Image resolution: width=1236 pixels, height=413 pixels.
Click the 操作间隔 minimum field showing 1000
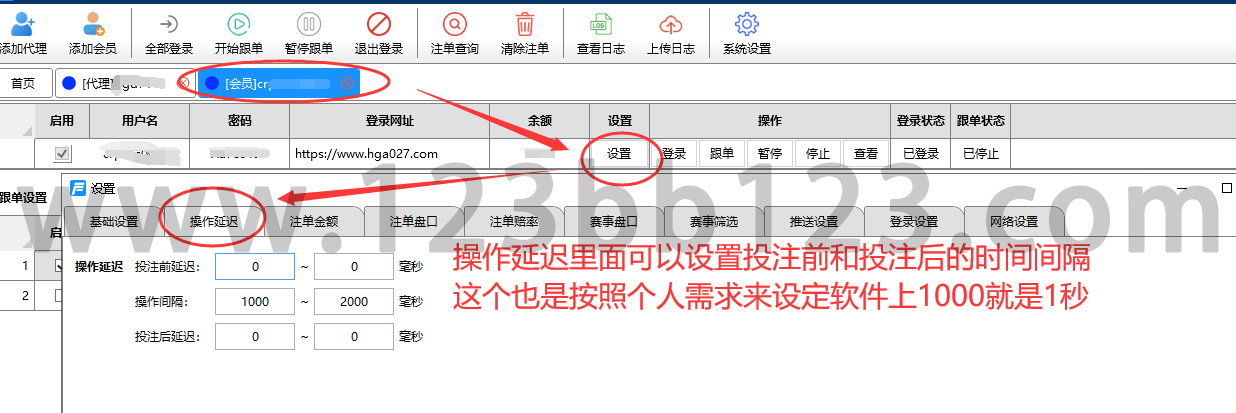coord(255,301)
